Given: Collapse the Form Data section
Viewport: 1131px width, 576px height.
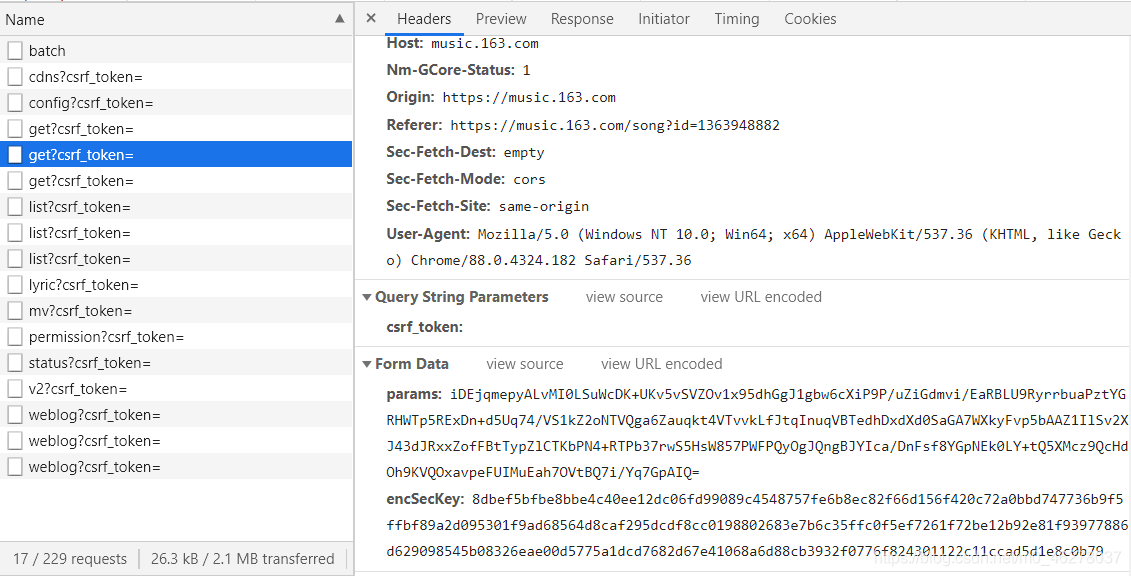Looking at the screenshot, I should click(x=367, y=364).
